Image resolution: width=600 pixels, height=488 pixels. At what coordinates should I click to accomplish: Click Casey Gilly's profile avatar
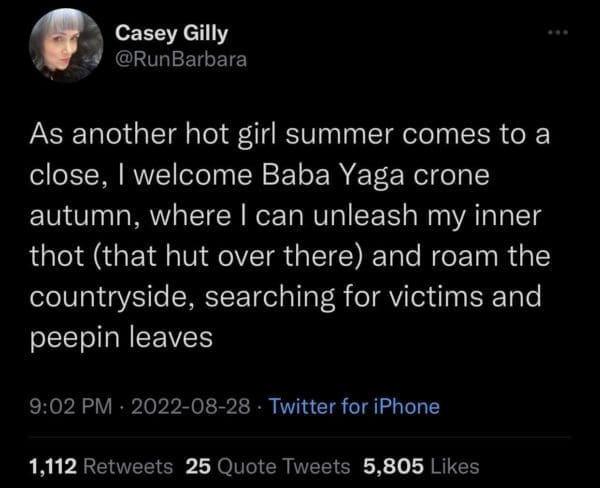tap(65, 52)
